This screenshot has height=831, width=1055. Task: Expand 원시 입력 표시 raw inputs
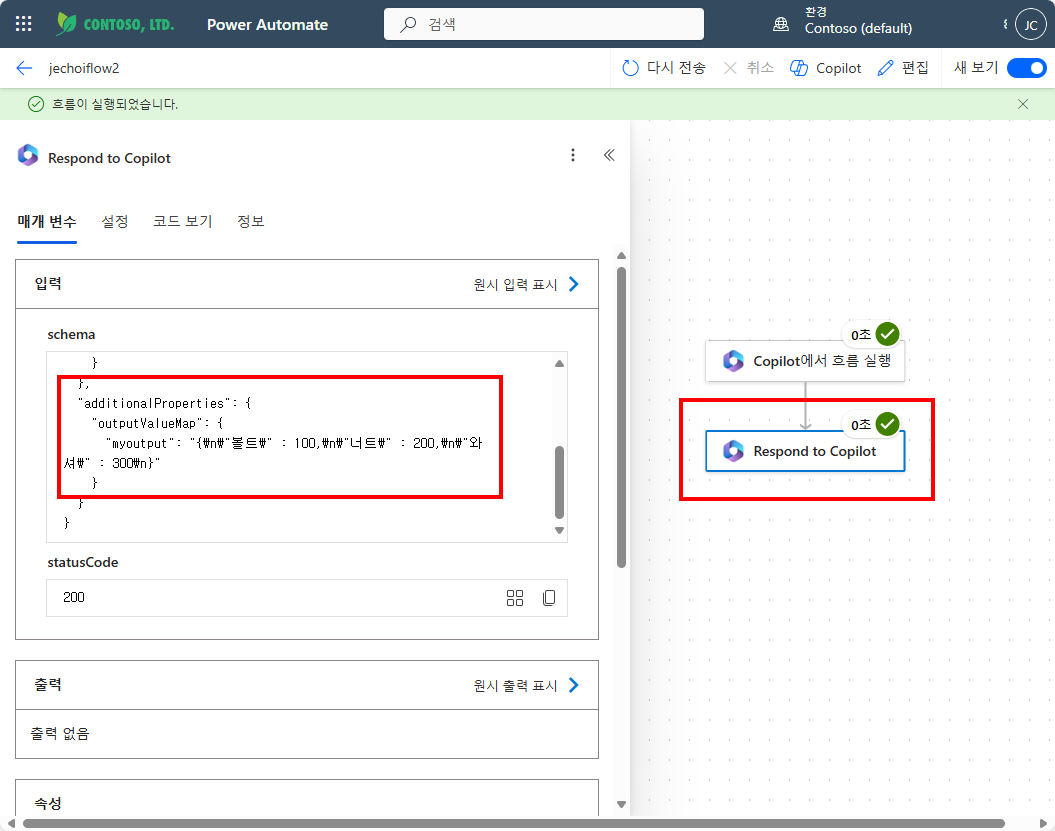526,285
